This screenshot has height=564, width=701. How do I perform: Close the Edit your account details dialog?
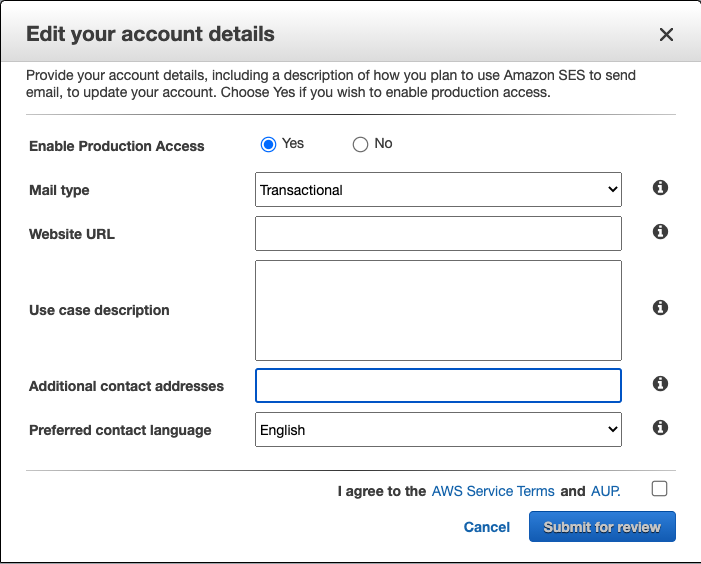666,35
